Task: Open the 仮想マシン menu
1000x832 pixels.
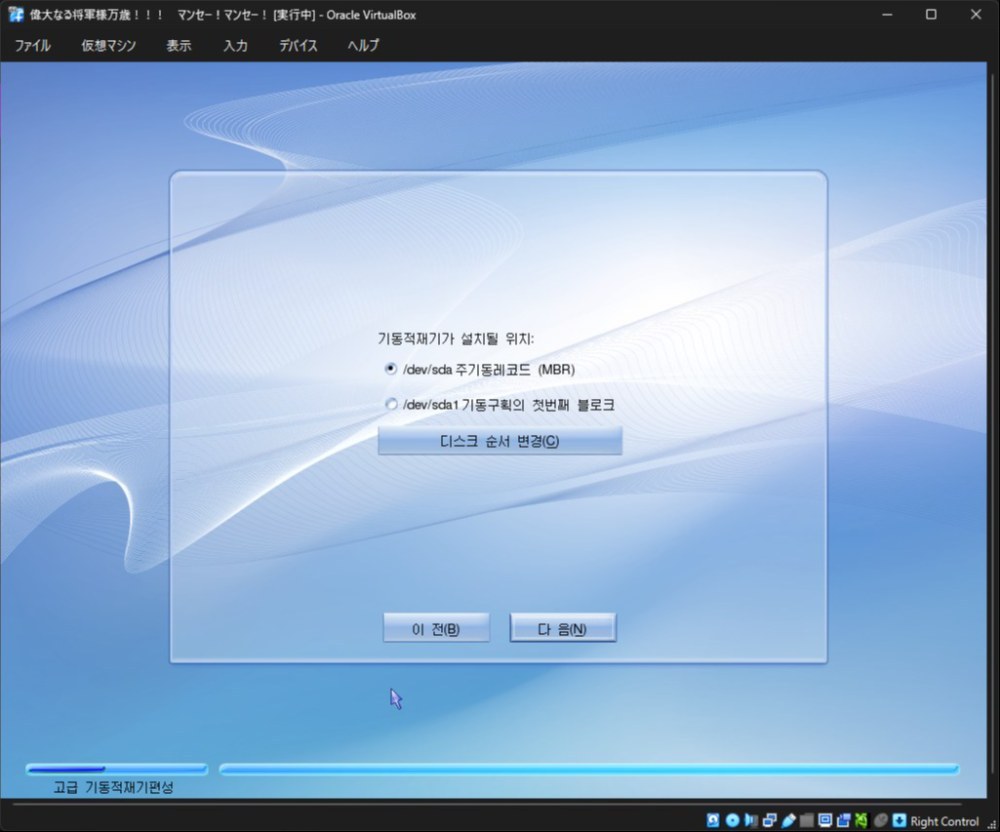Action: [x=108, y=45]
